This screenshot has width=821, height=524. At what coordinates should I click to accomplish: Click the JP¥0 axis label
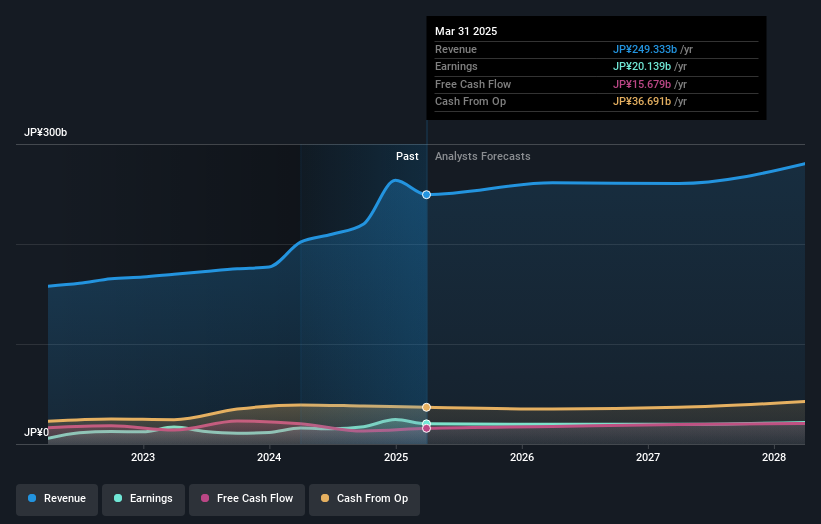click(x=36, y=432)
